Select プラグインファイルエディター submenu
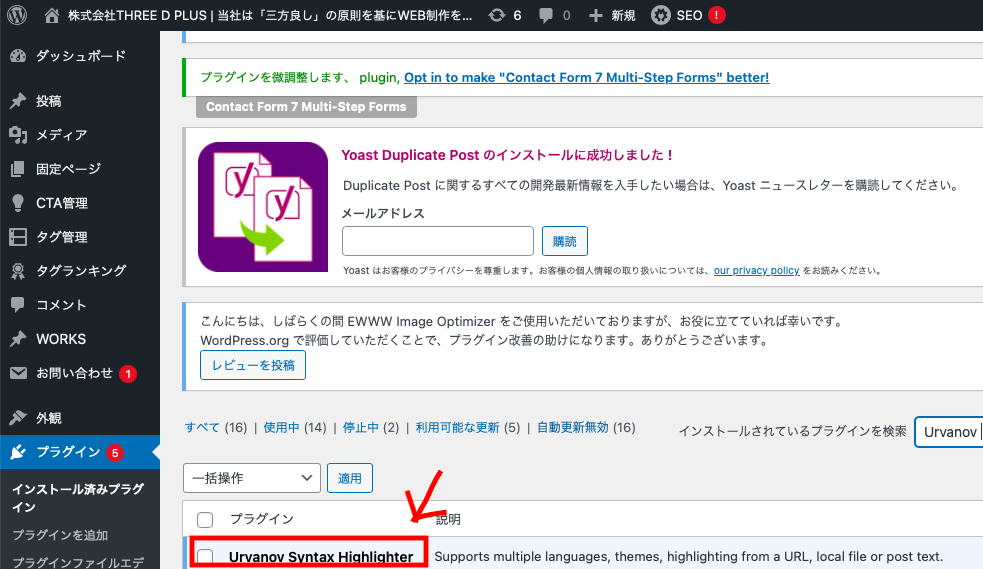This screenshot has height=569, width=983. [x=78, y=563]
